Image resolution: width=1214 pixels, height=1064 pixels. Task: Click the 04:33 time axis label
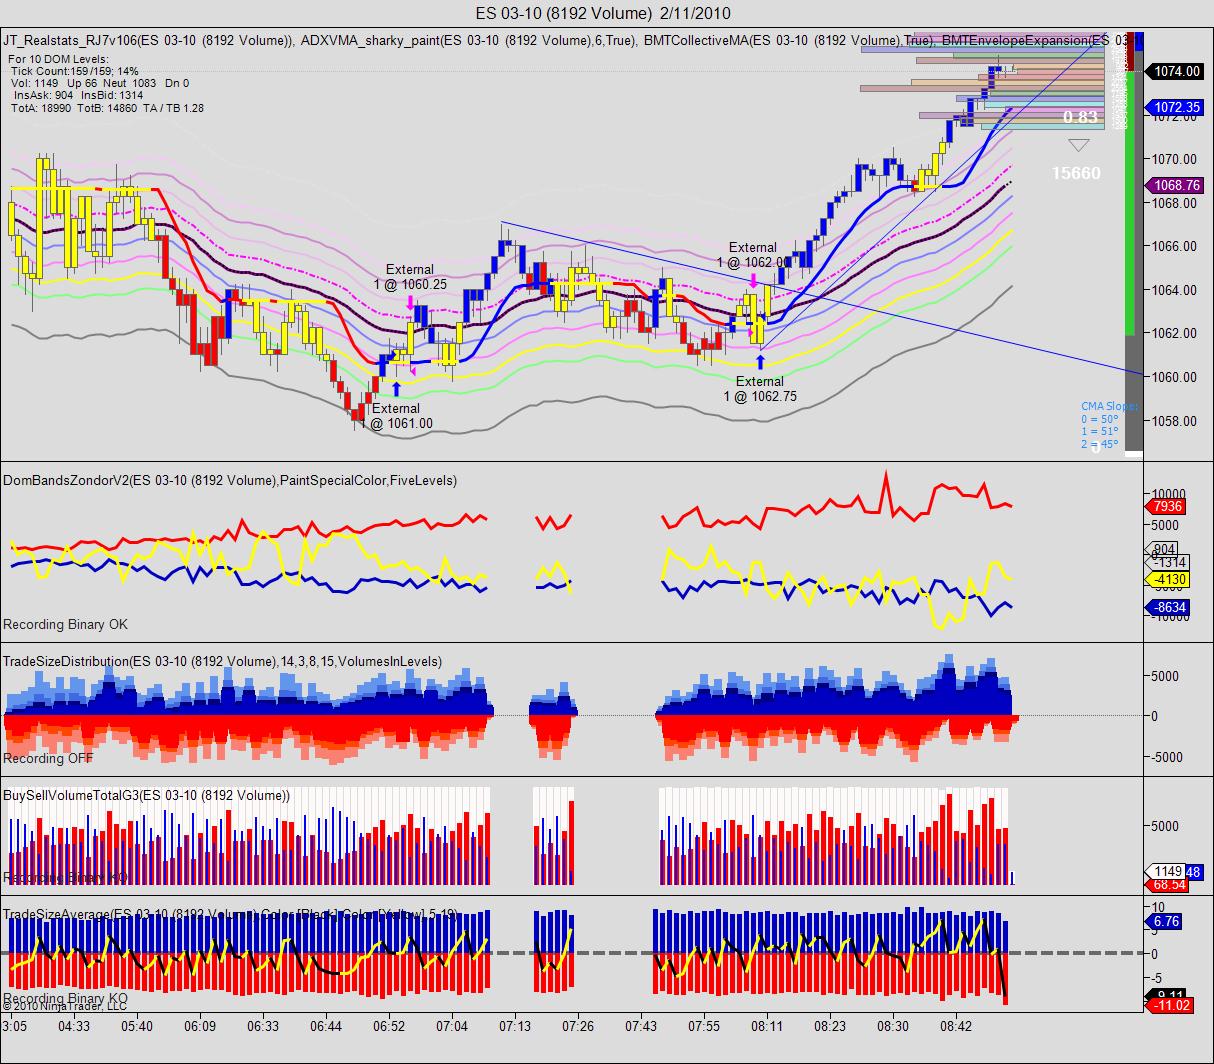pos(74,1026)
